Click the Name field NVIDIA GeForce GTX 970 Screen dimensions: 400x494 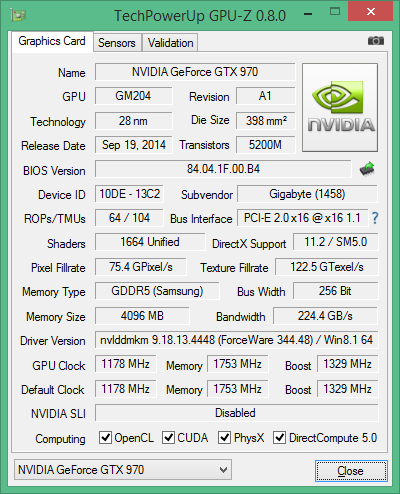coord(195,72)
